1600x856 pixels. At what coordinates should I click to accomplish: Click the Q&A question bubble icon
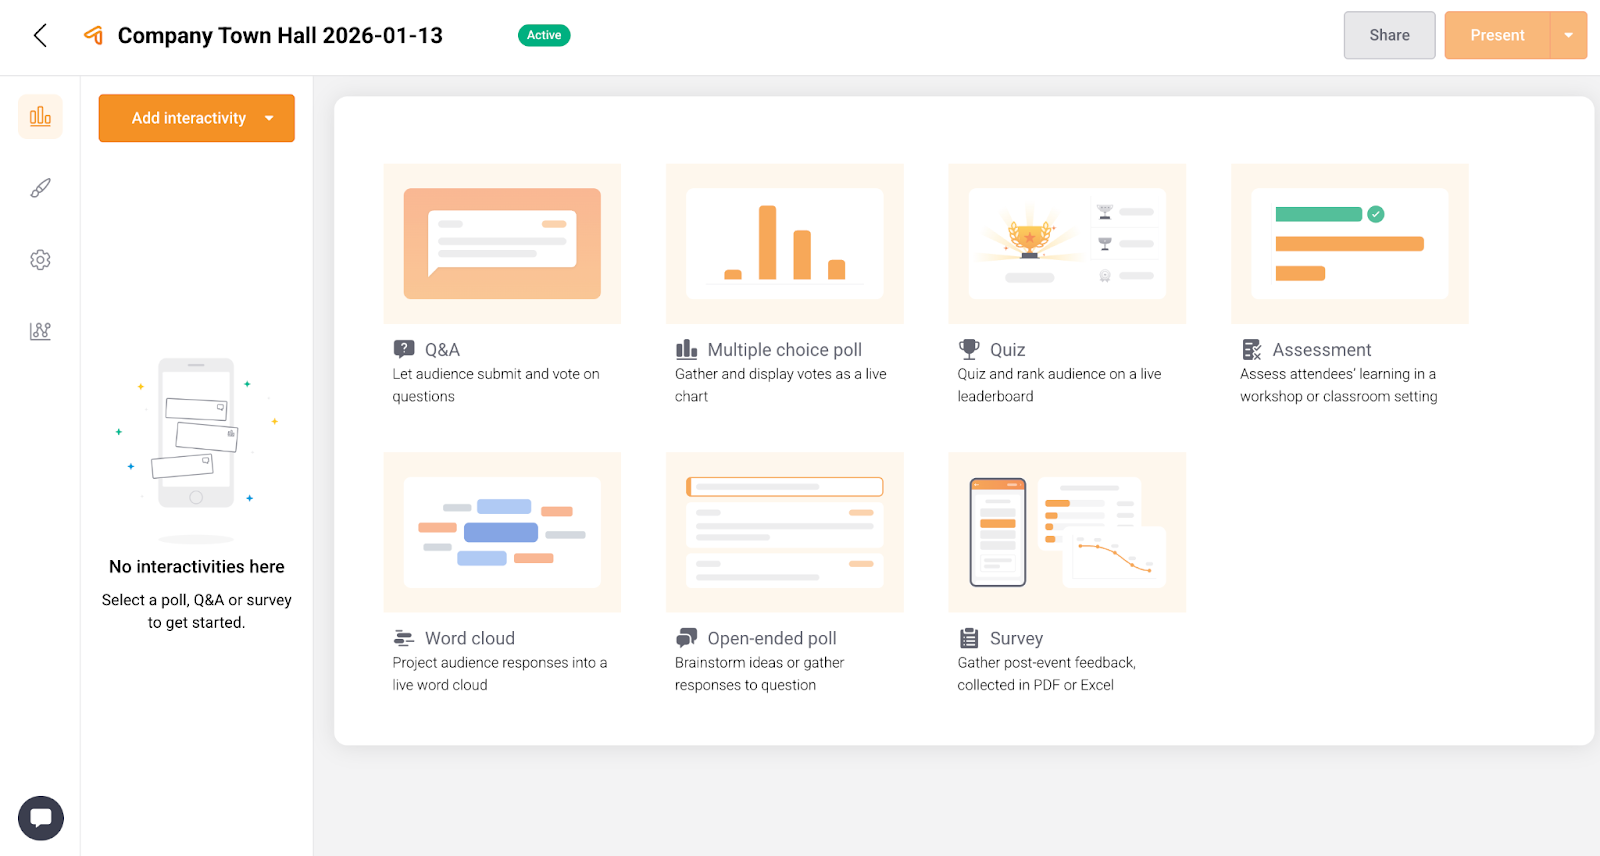pos(404,349)
